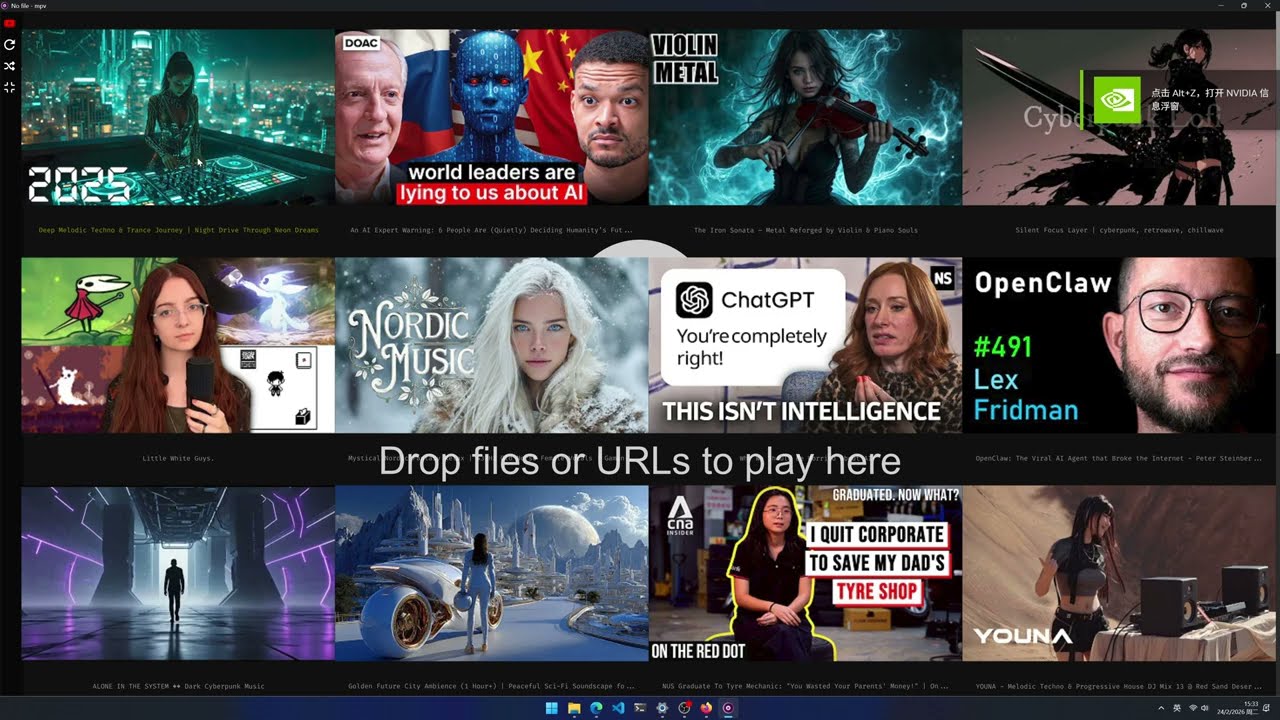Click the taskbar icon with red notification dot
Screen dimensions: 1280x720
pos(684,708)
